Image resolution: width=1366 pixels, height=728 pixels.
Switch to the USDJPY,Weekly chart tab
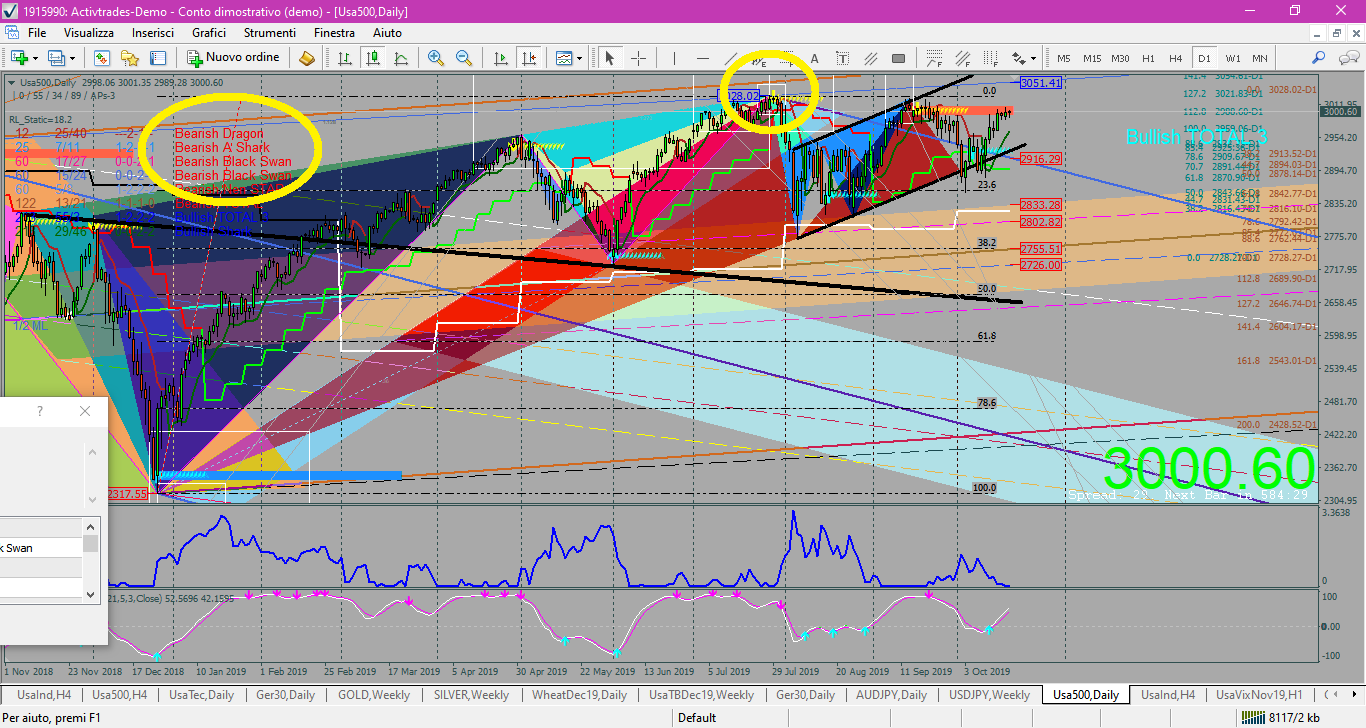tap(990, 694)
